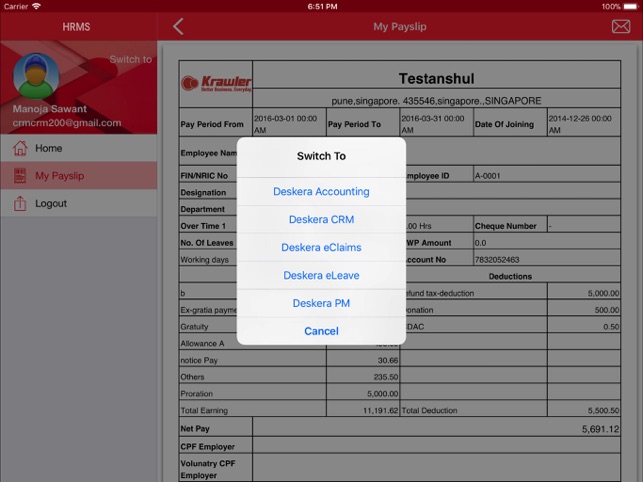Choose Deskera eClaims option

click(321, 247)
